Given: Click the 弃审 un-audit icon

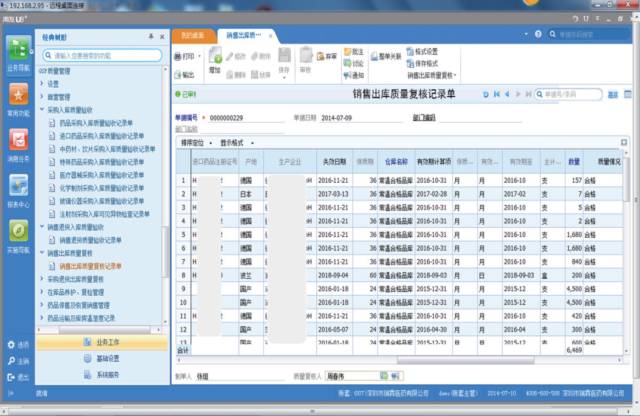Looking at the screenshot, I should 320,56.
